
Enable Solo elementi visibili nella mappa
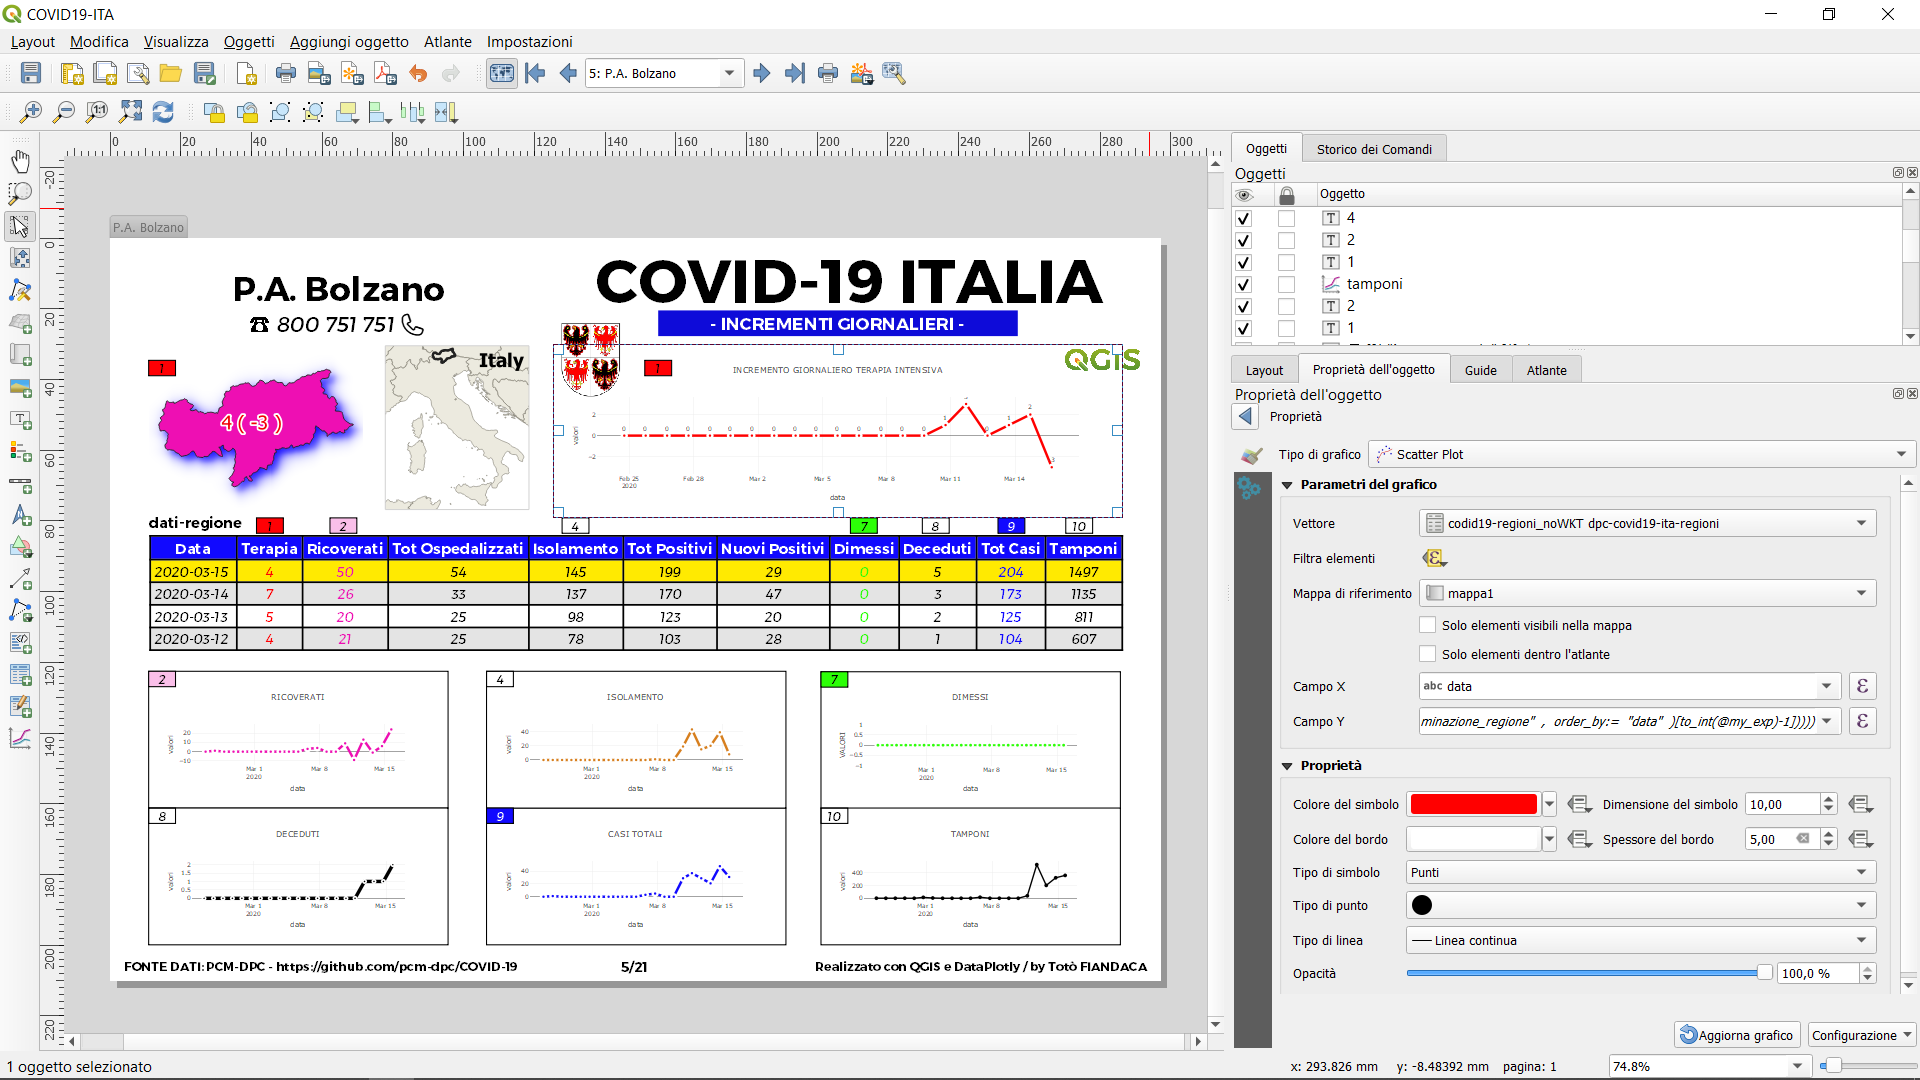[x=1427, y=625]
